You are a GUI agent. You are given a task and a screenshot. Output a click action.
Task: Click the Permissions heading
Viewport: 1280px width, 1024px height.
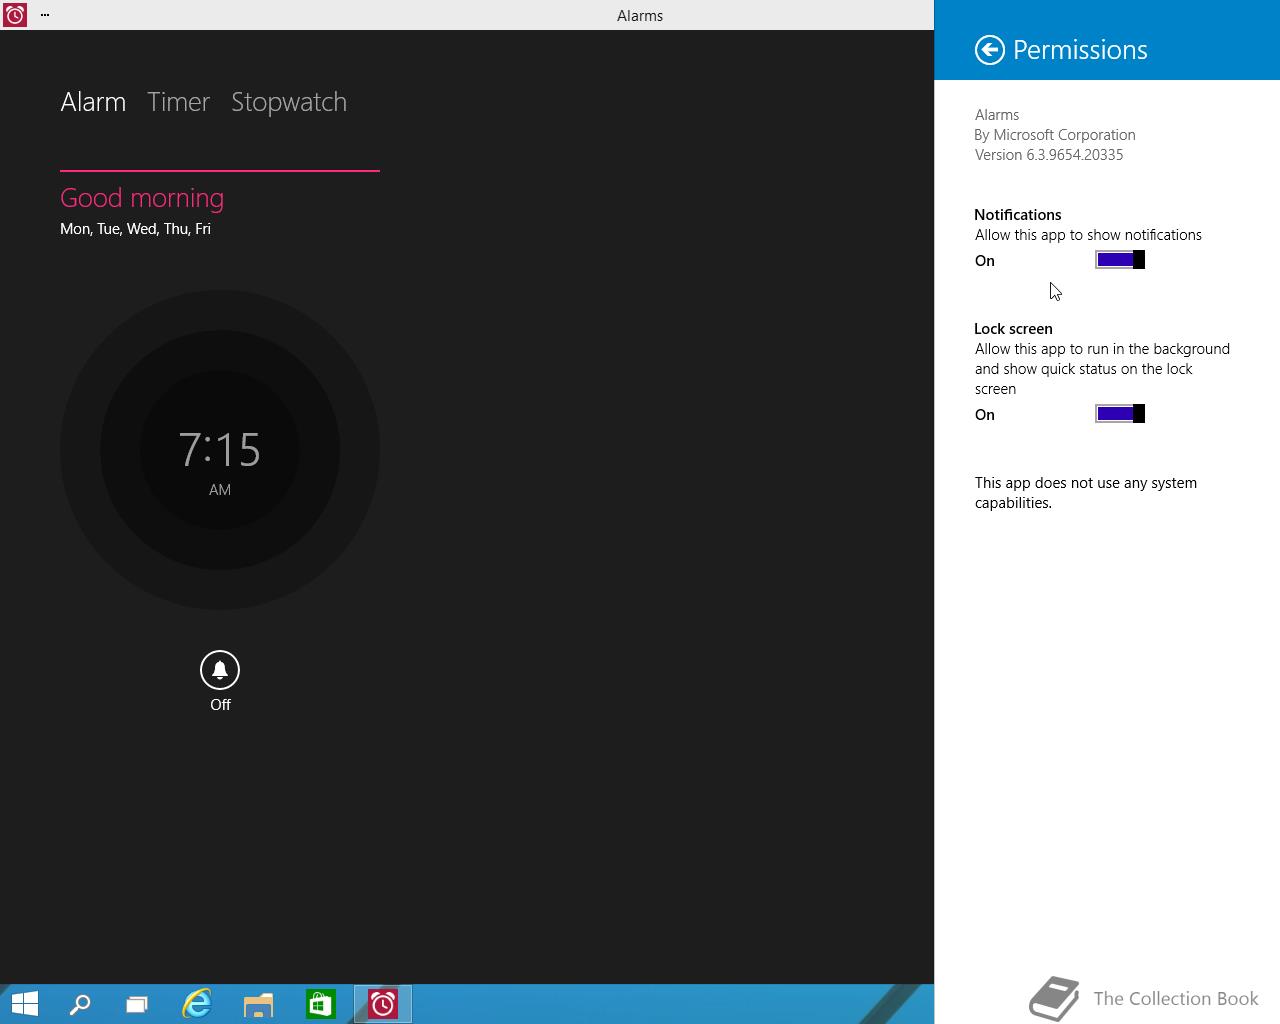(1080, 50)
